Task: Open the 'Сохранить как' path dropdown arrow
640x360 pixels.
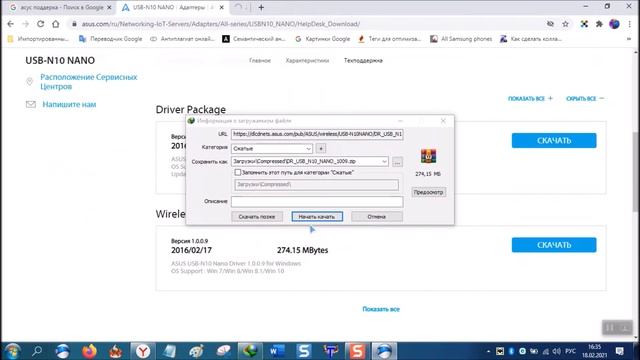Action: click(384, 162)
